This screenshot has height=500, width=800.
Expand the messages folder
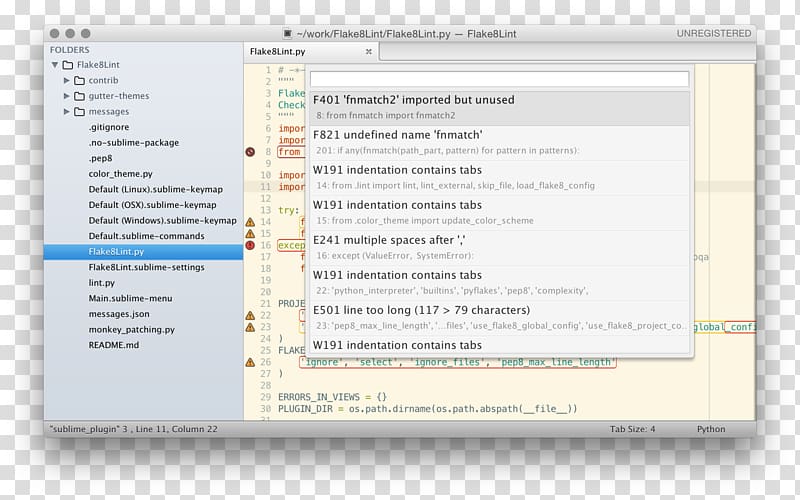66,112
